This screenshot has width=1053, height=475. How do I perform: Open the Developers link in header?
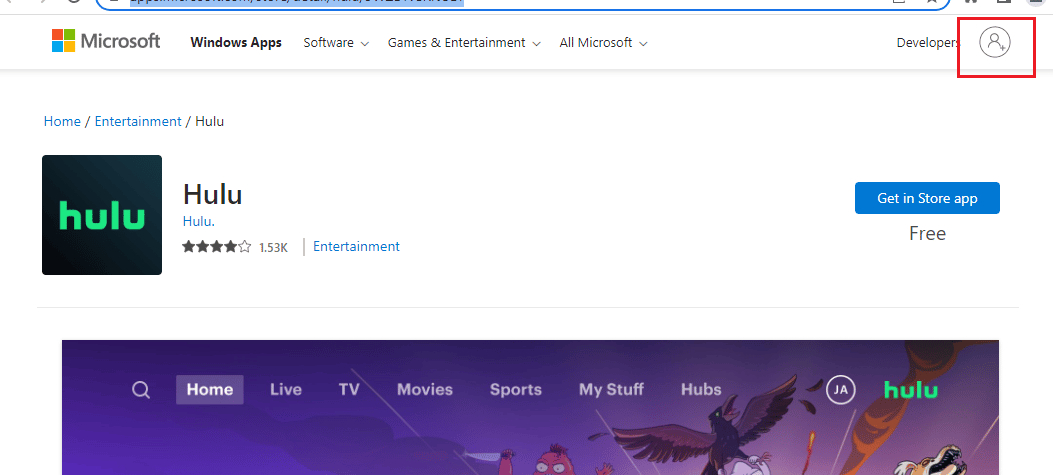[927, 43]
